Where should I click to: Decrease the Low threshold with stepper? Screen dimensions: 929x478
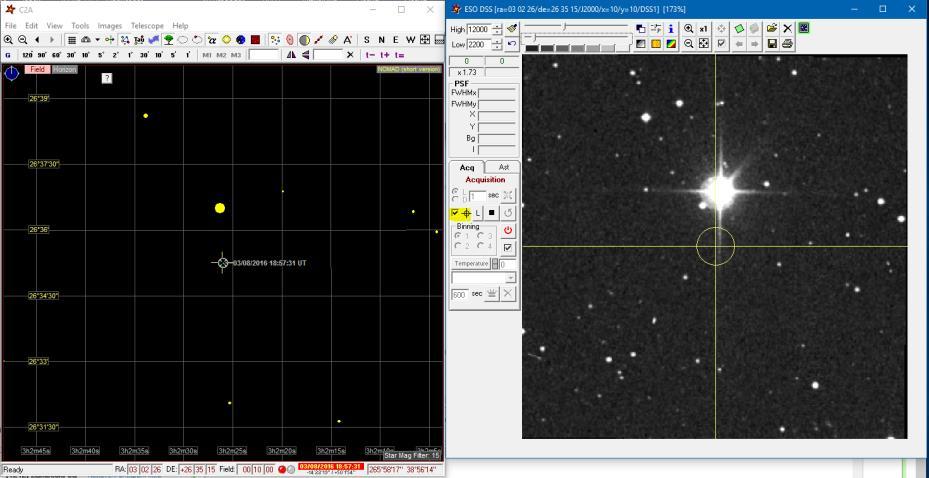(497, 47)
